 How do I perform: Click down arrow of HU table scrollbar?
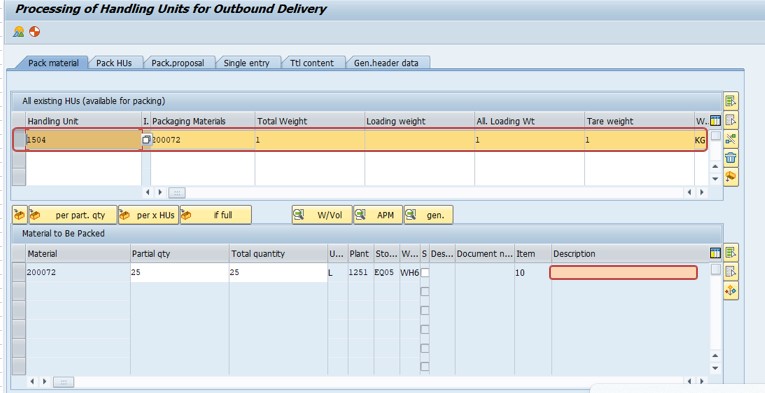715,179
